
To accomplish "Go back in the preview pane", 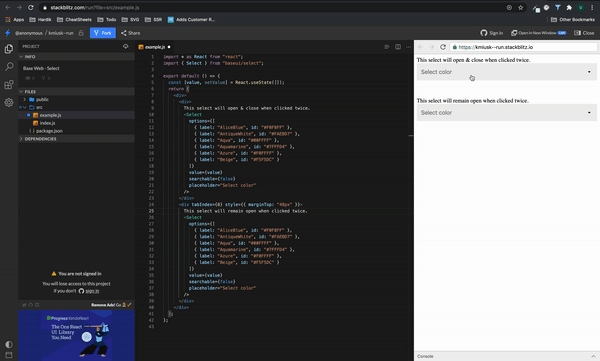I will [x=421, y=47].
